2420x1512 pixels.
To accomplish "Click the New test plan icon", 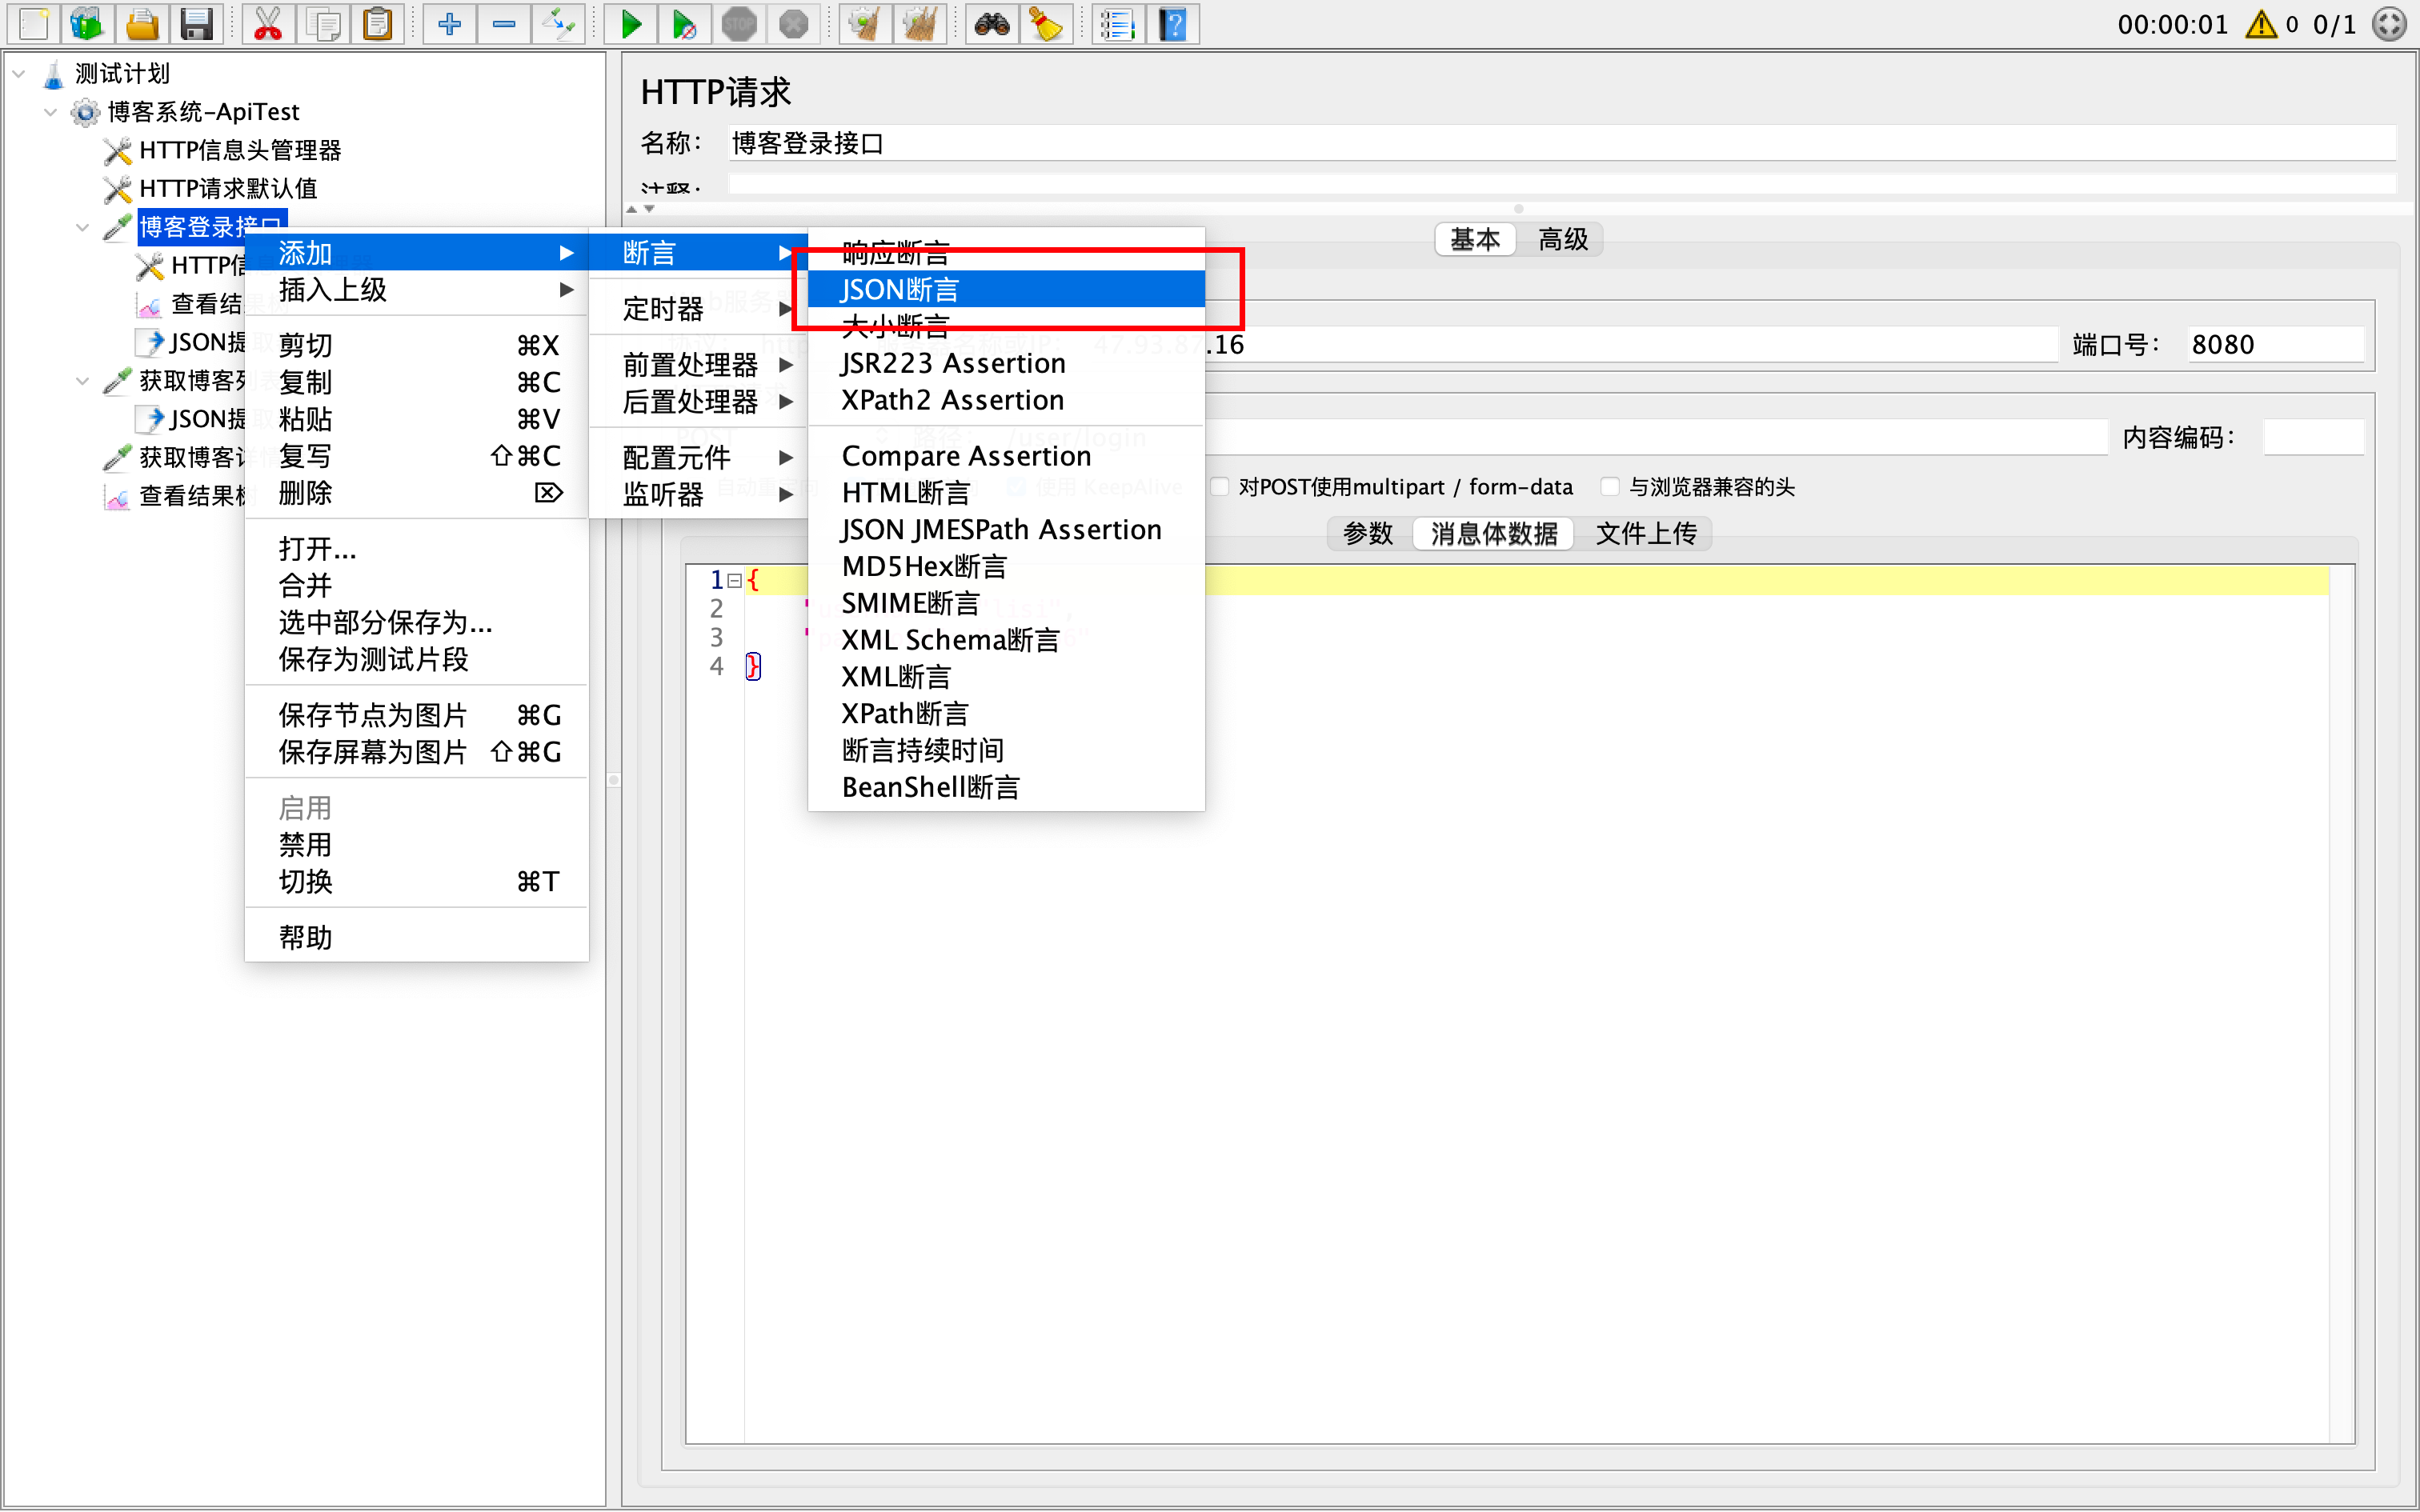I will [33, 23].
